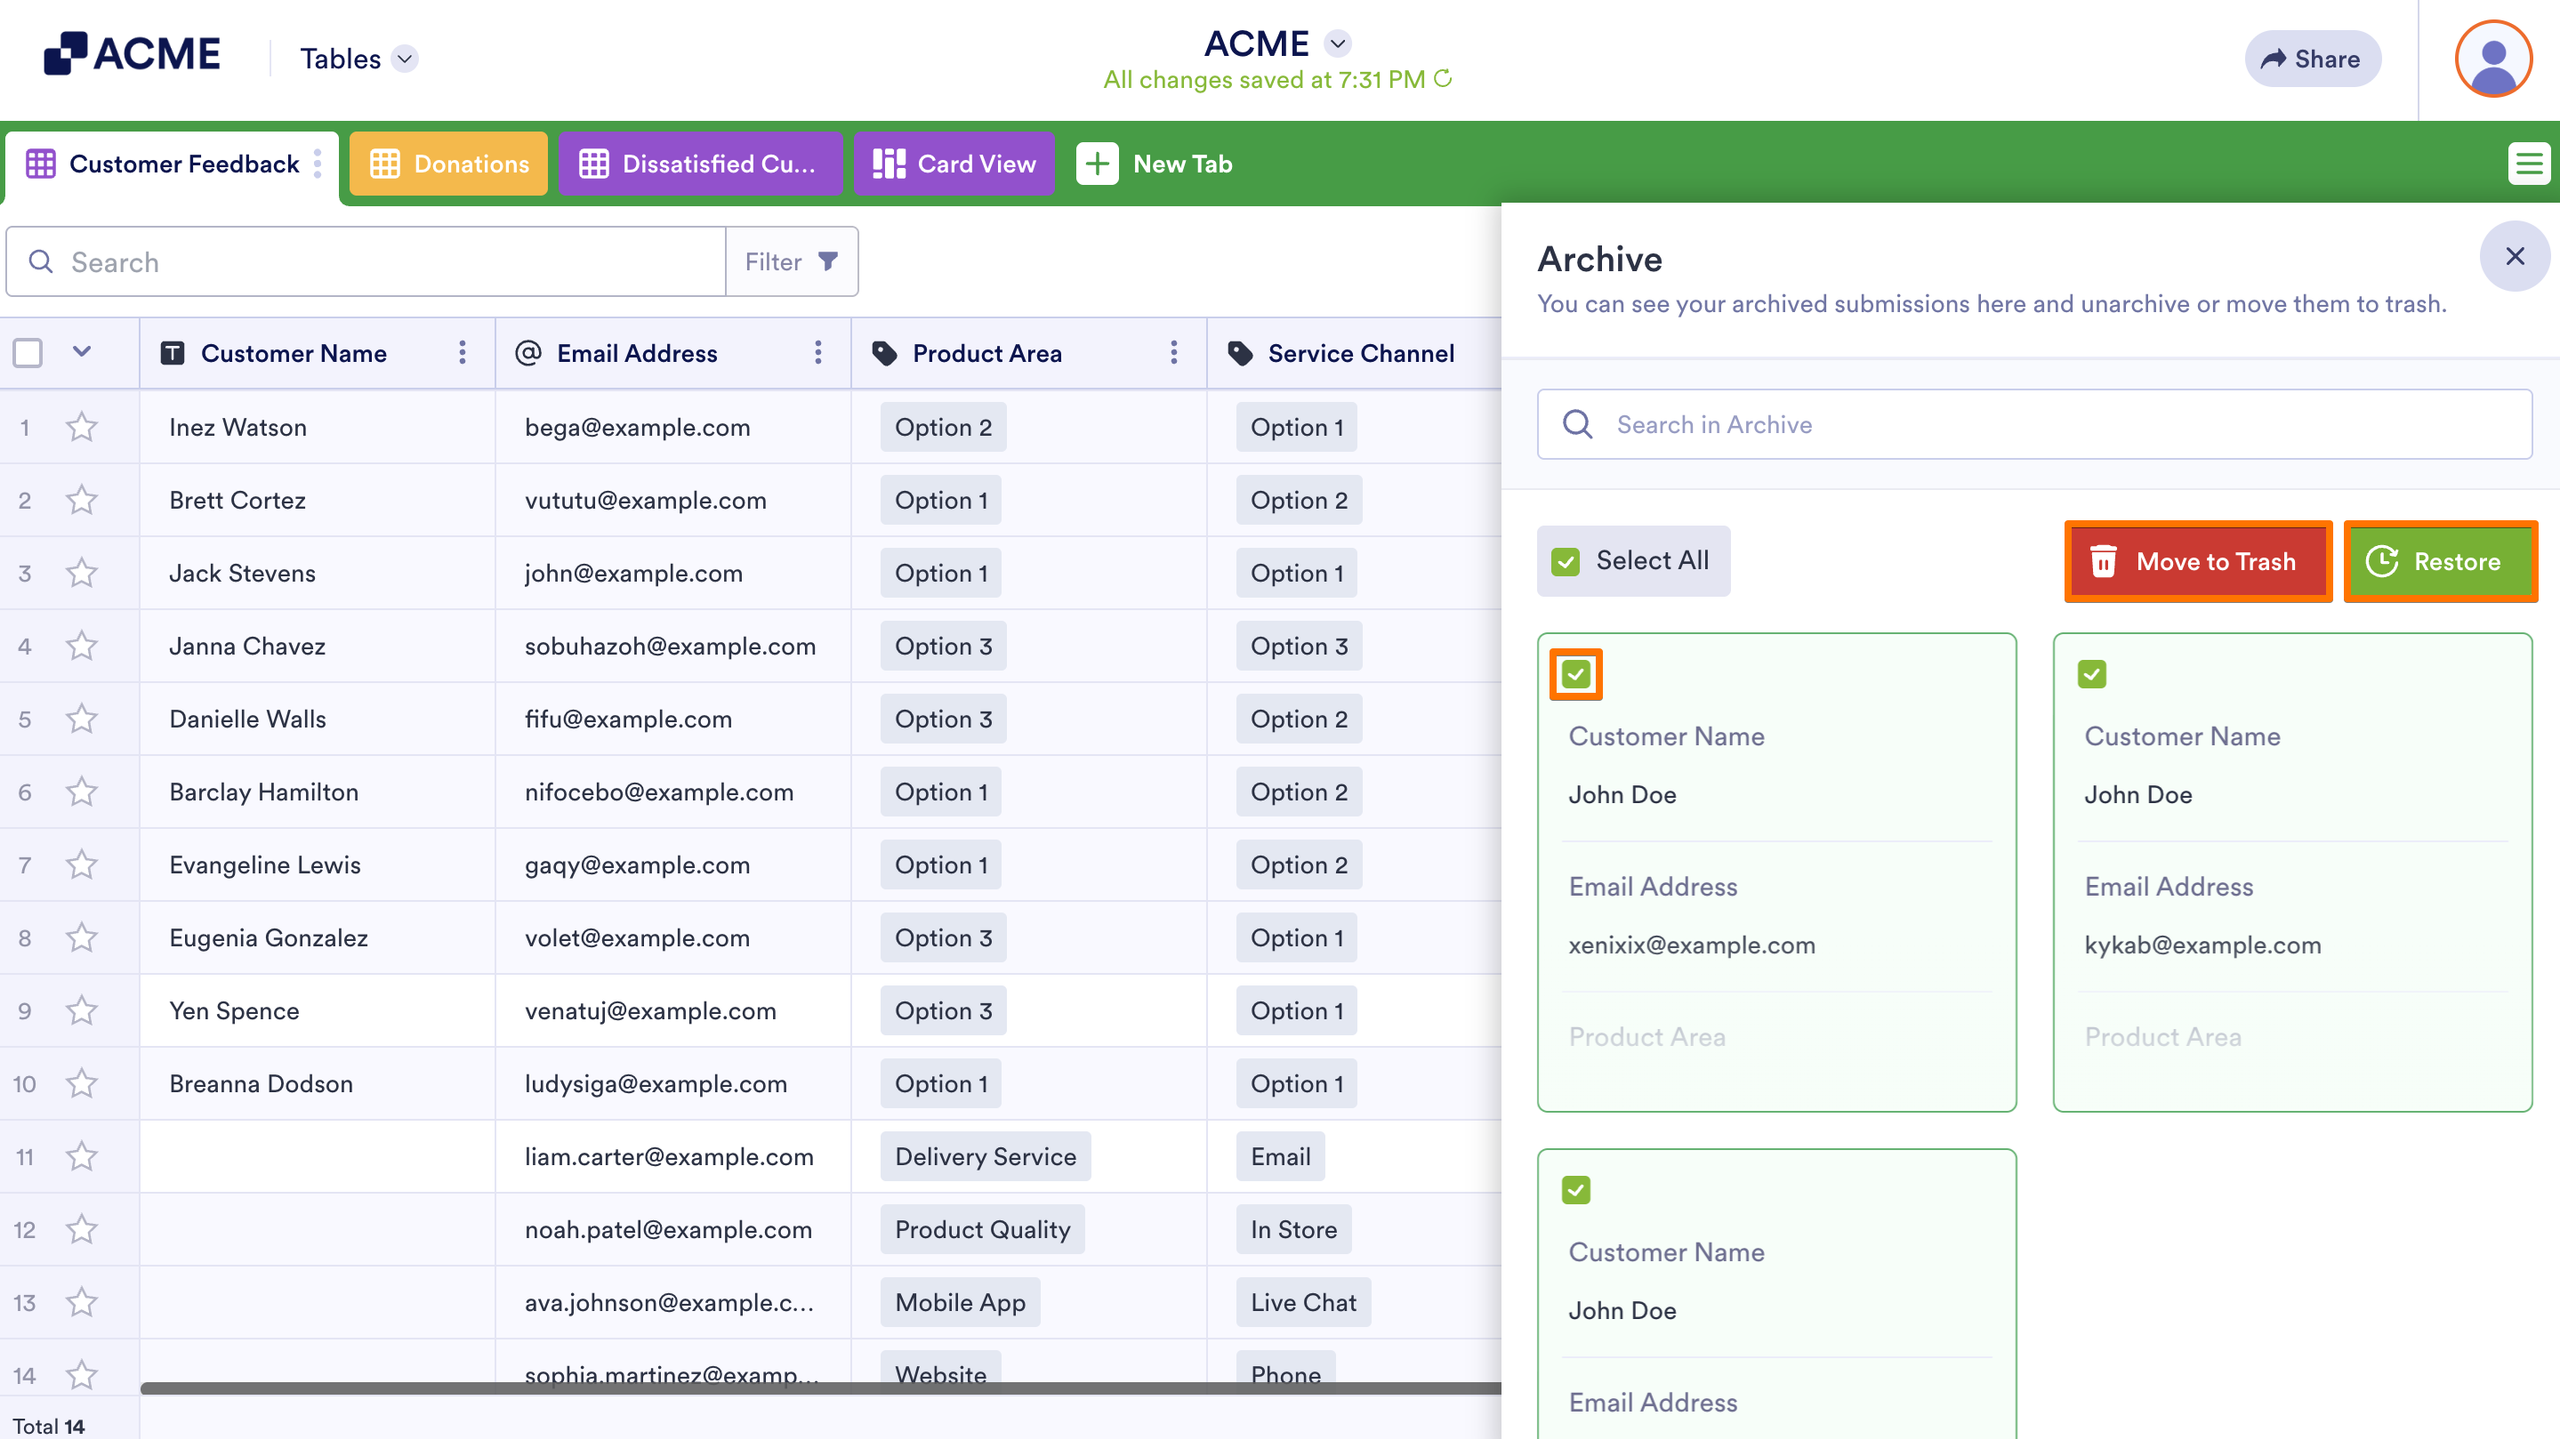This screenshot has width=2560, height=1439.
Task: Open Customer Name column options menu
Action: tap(462, 353)
